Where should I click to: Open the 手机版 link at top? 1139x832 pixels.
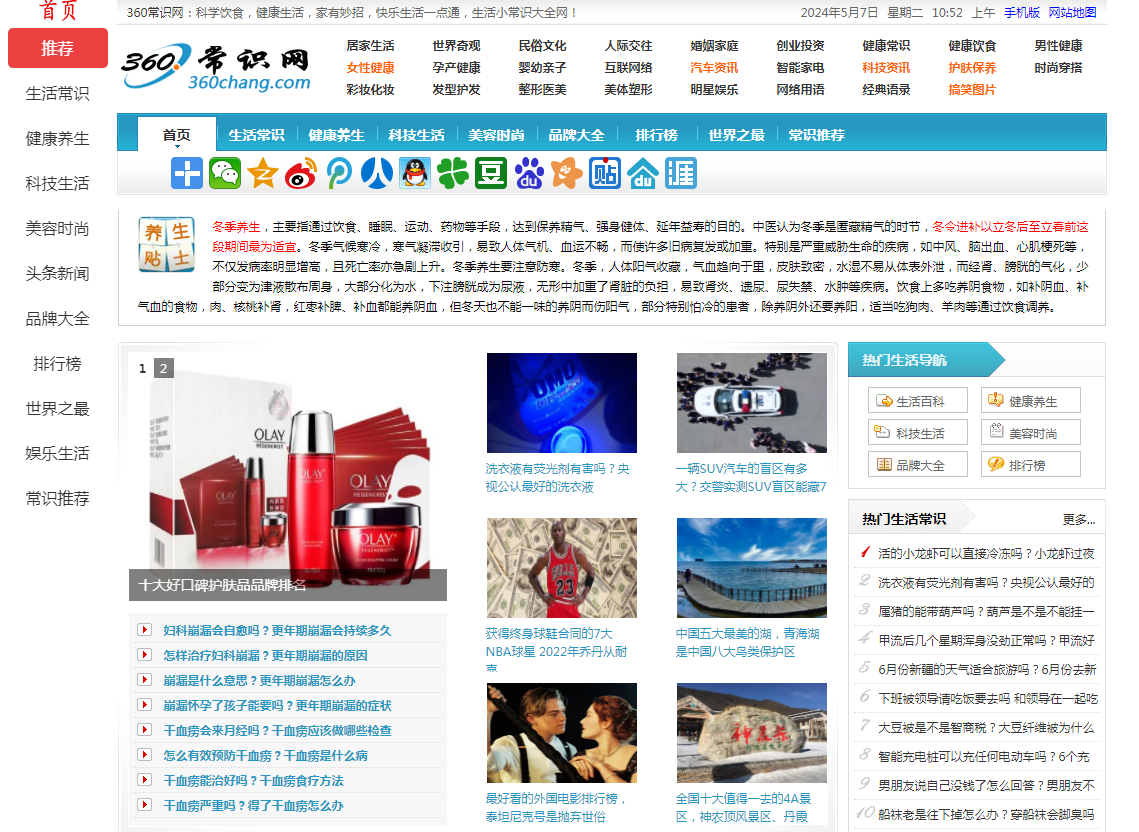(x=1022, y=13)
